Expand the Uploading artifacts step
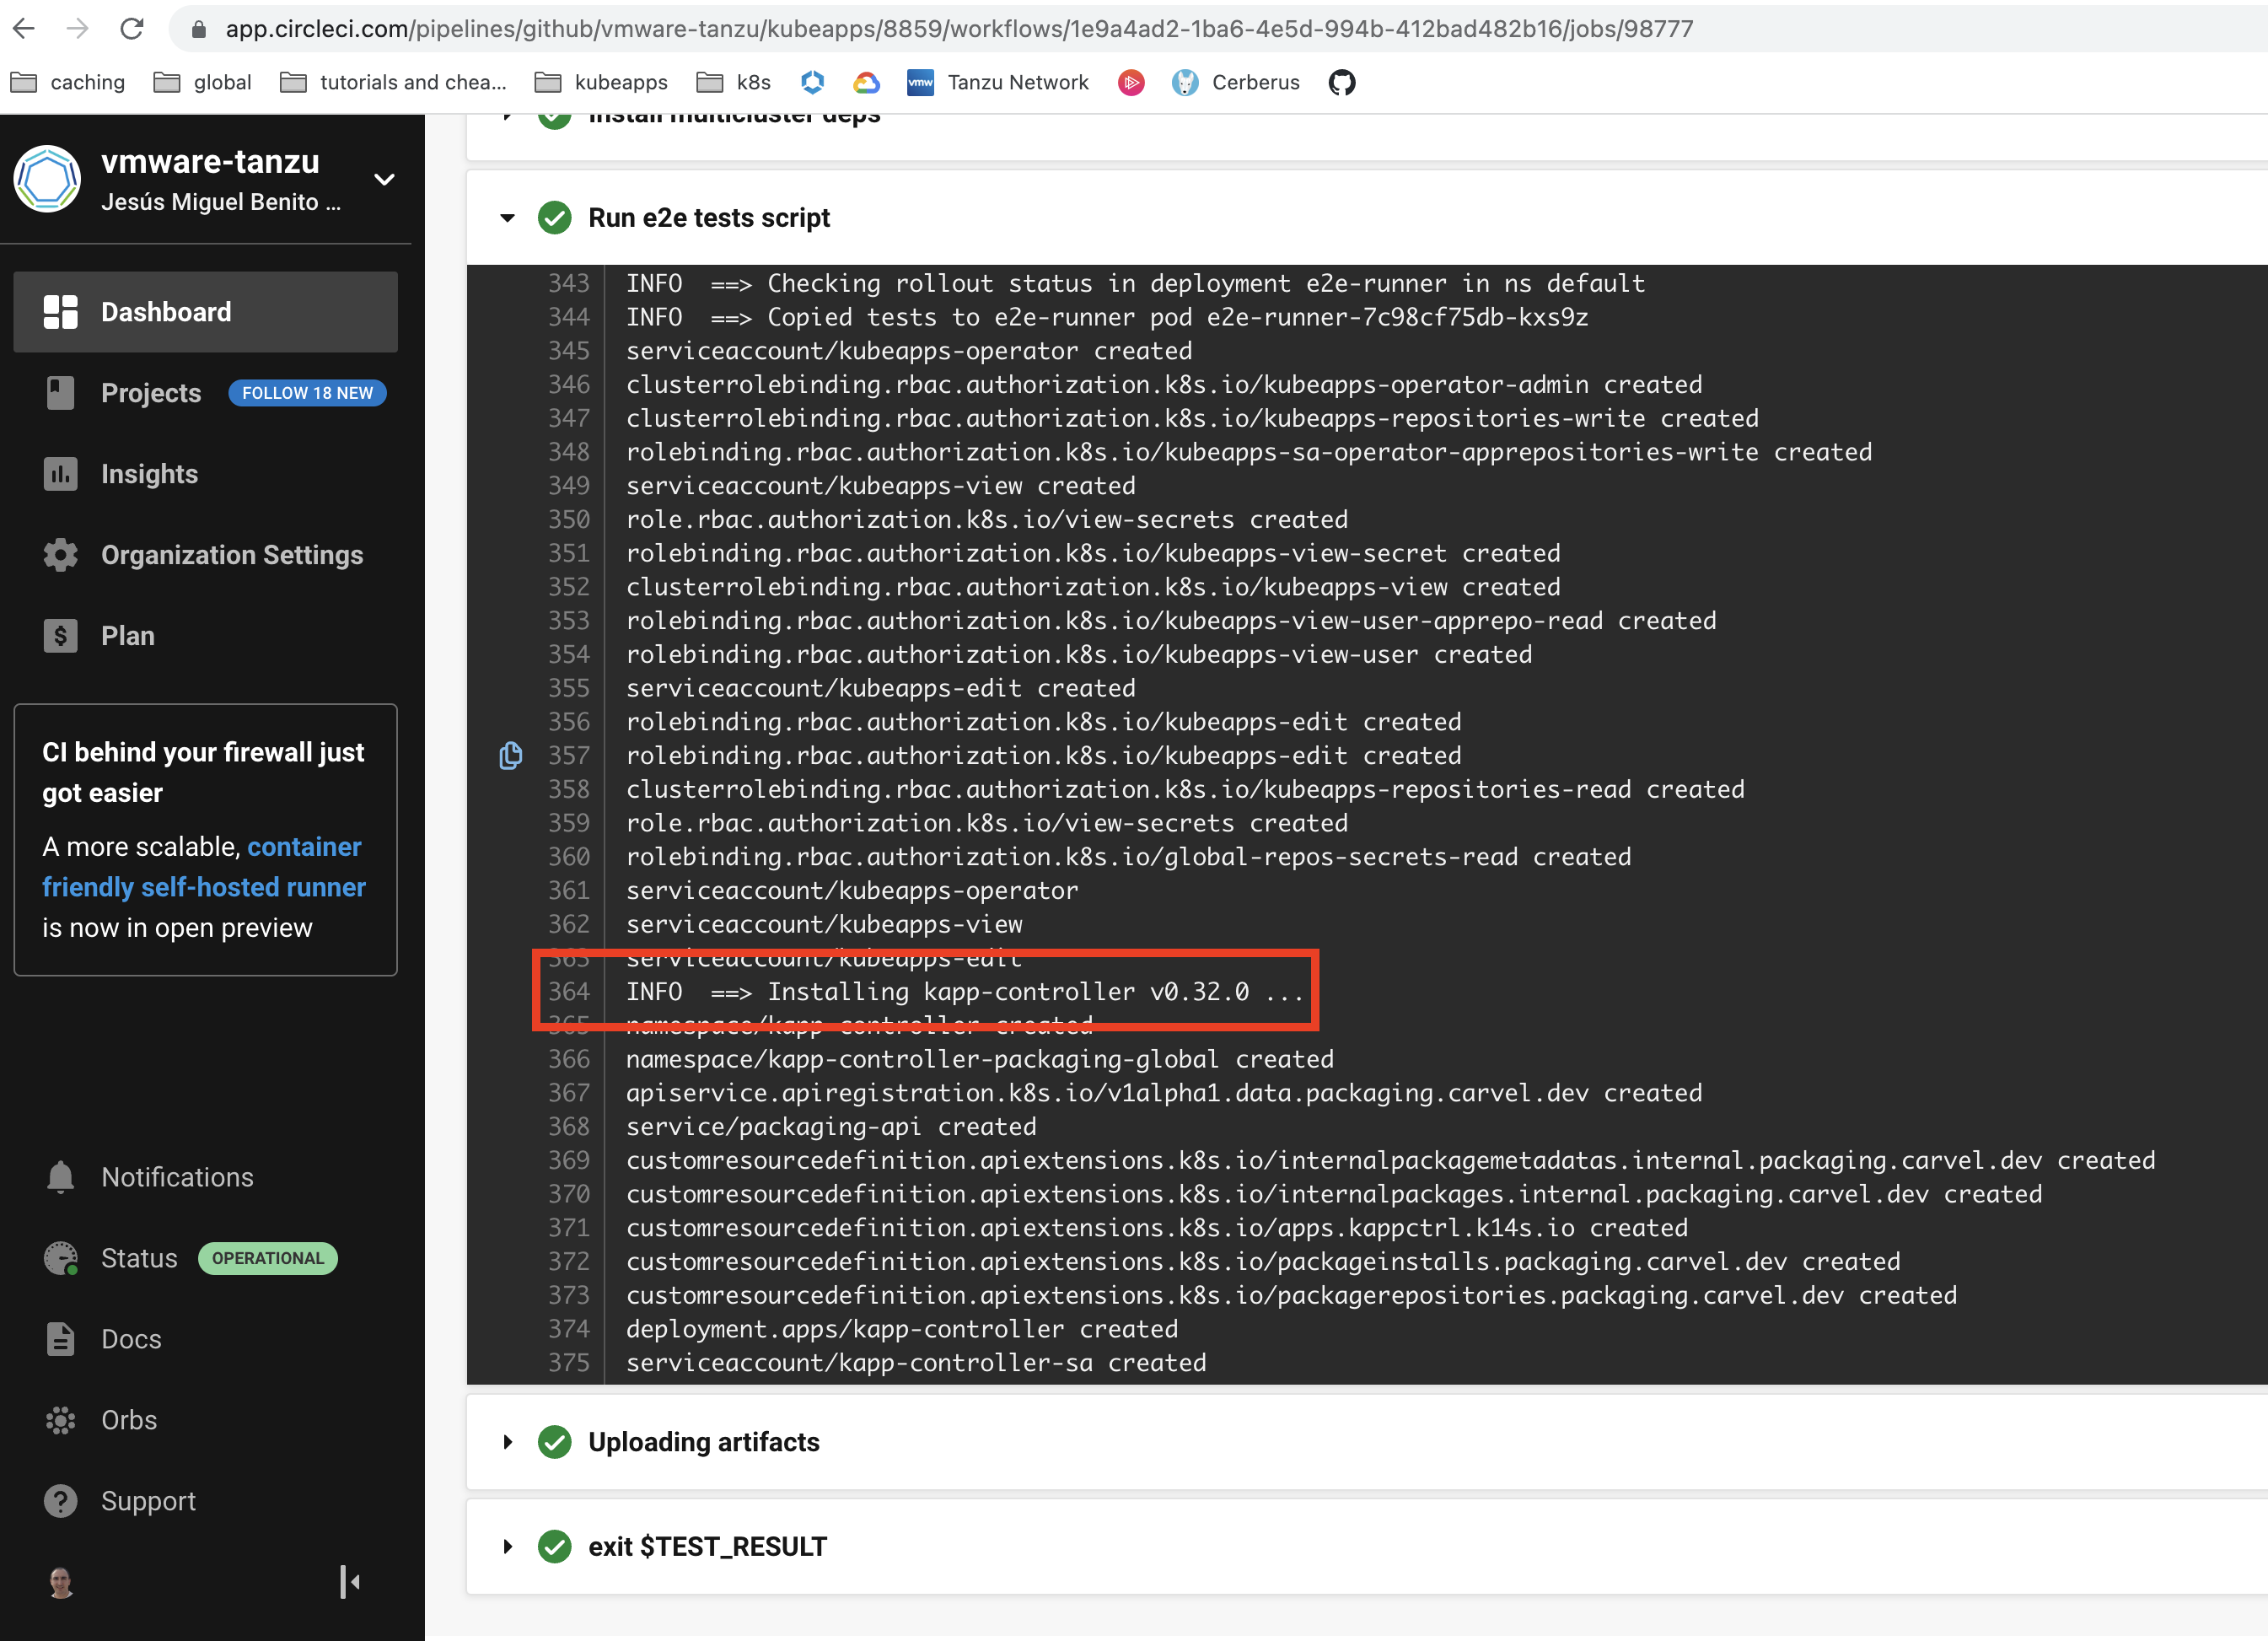Screen dimensions: 2268x1641 point(508,1442)
